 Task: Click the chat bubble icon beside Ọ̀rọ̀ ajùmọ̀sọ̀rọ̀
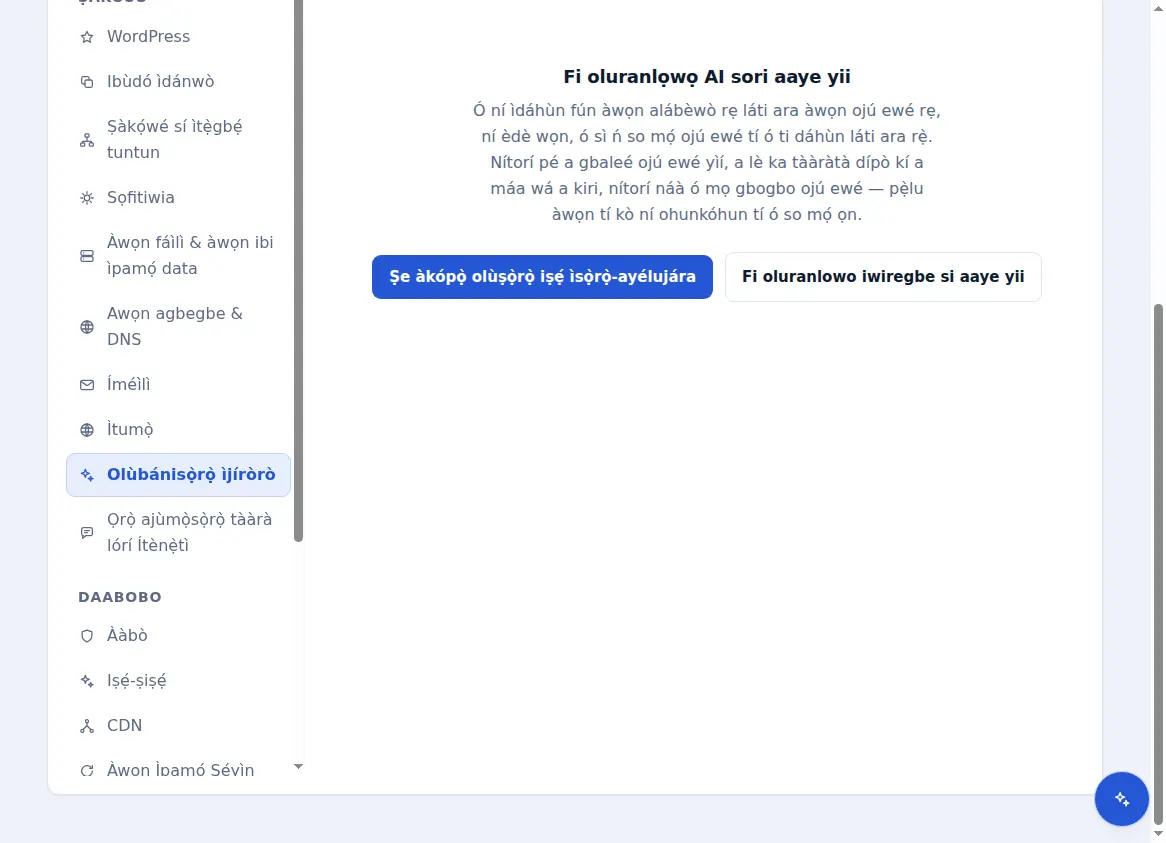pos(87,533)
